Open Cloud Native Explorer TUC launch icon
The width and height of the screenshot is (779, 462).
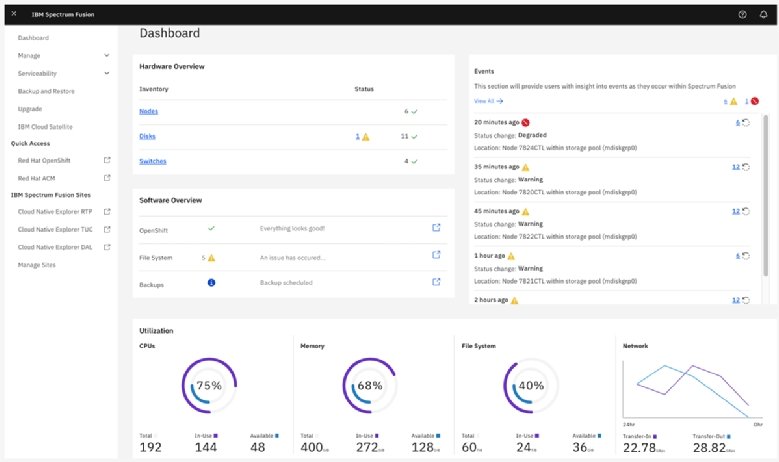pyautogui.click(x=107, y=230)
